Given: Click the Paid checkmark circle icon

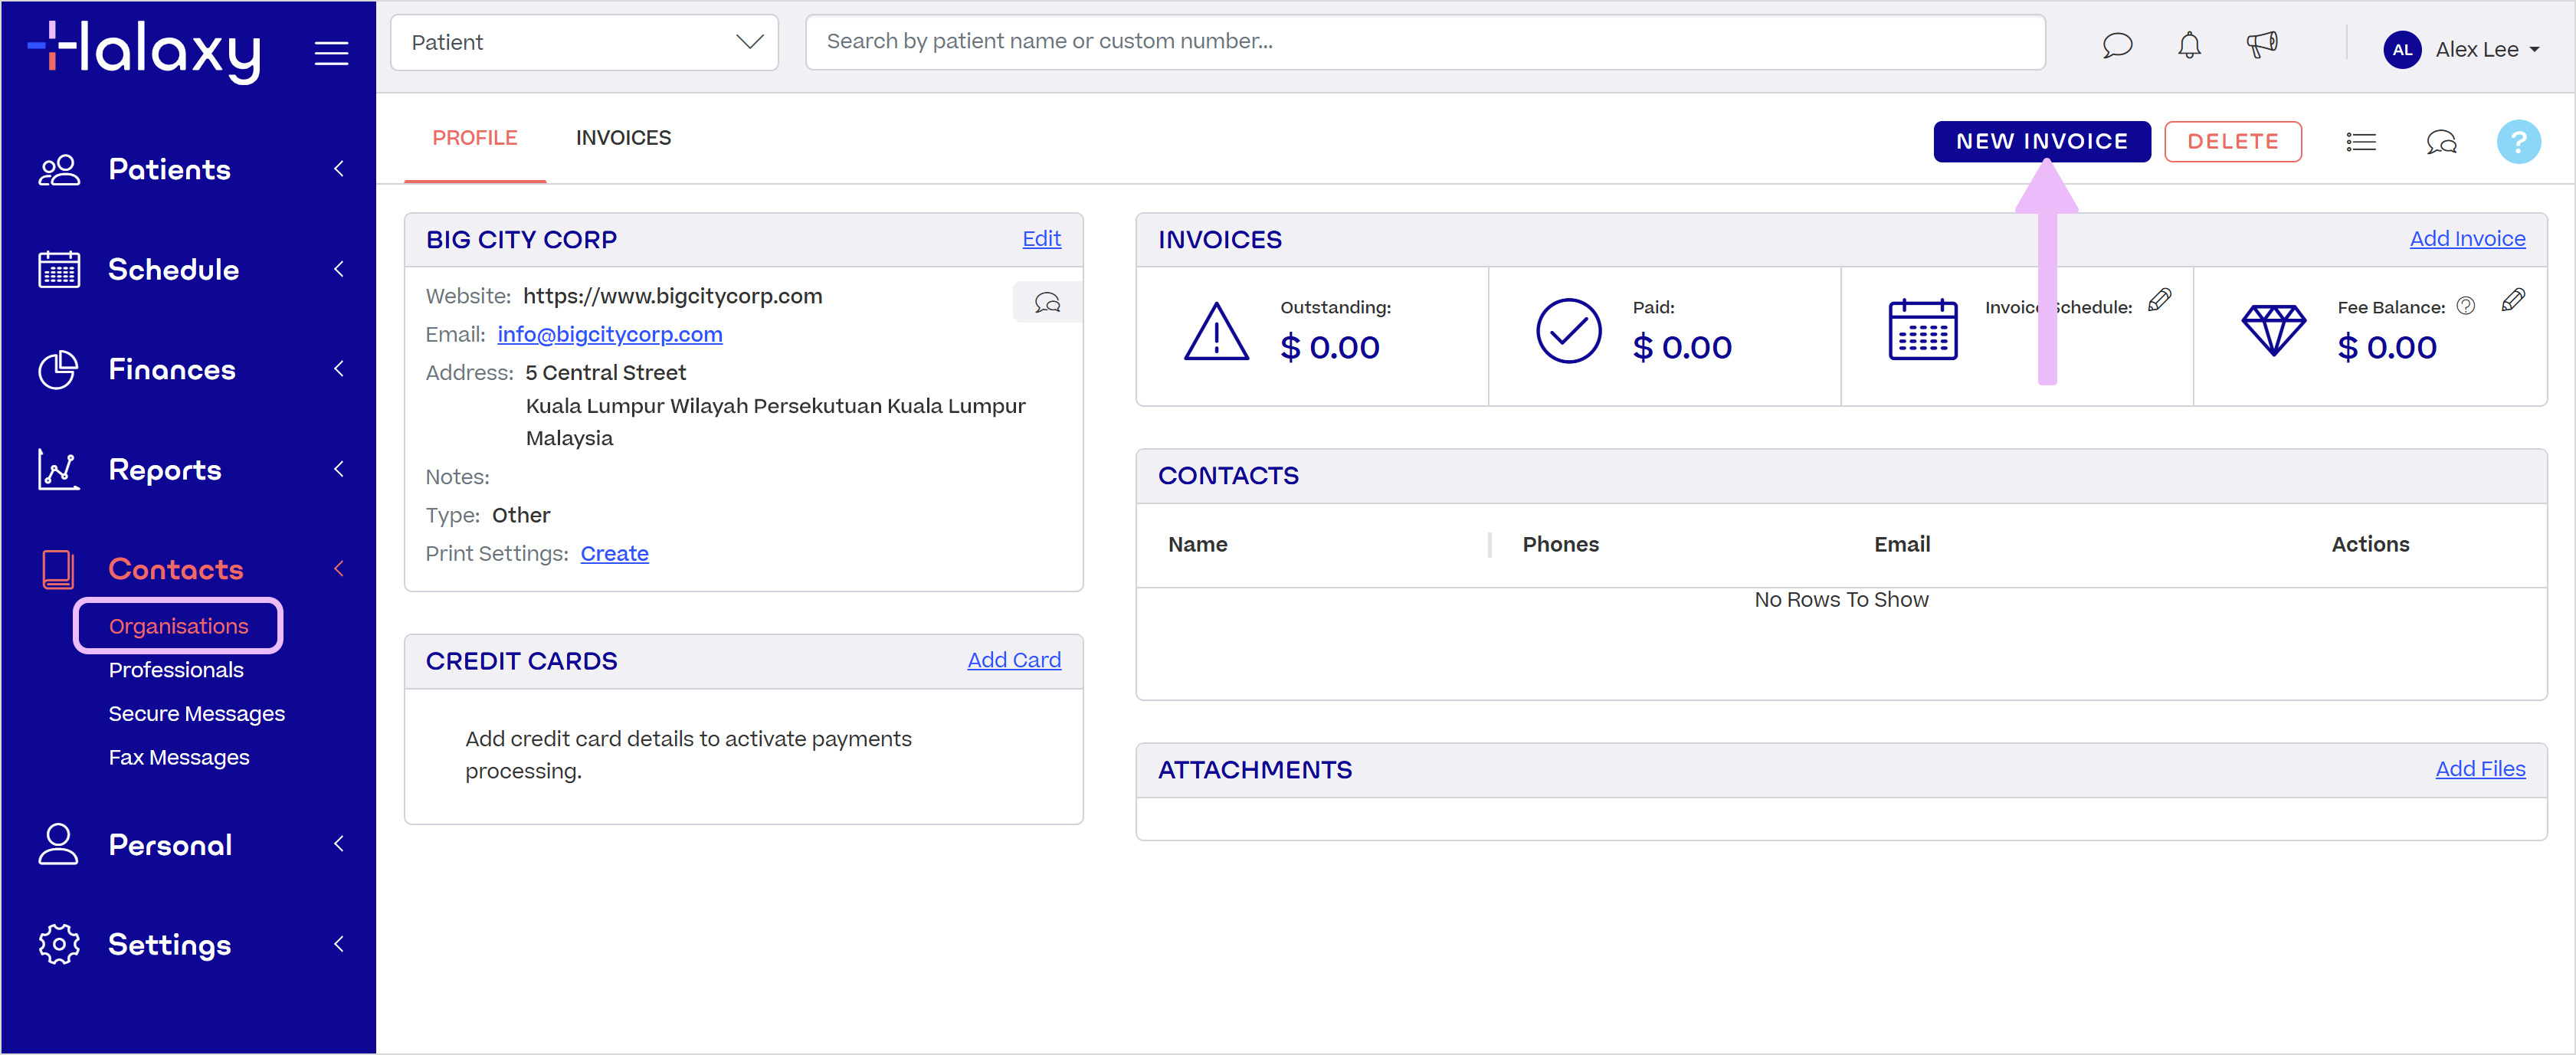Looking at the screenshot, I should [1568, 331].
